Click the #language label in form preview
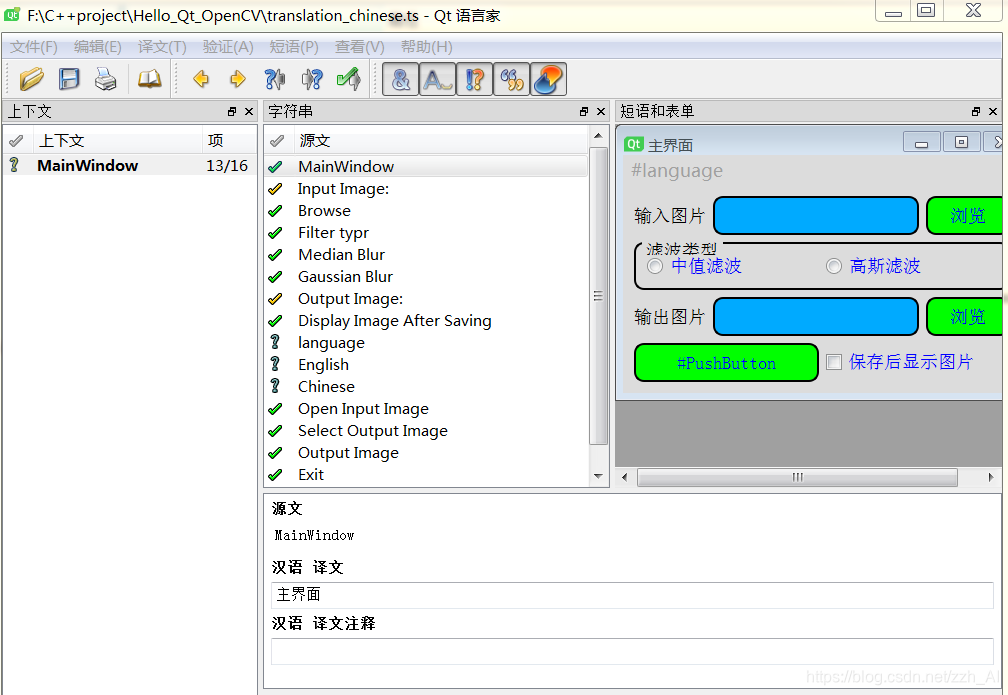This screenshot has height=695, width=1008. (676, 170)
